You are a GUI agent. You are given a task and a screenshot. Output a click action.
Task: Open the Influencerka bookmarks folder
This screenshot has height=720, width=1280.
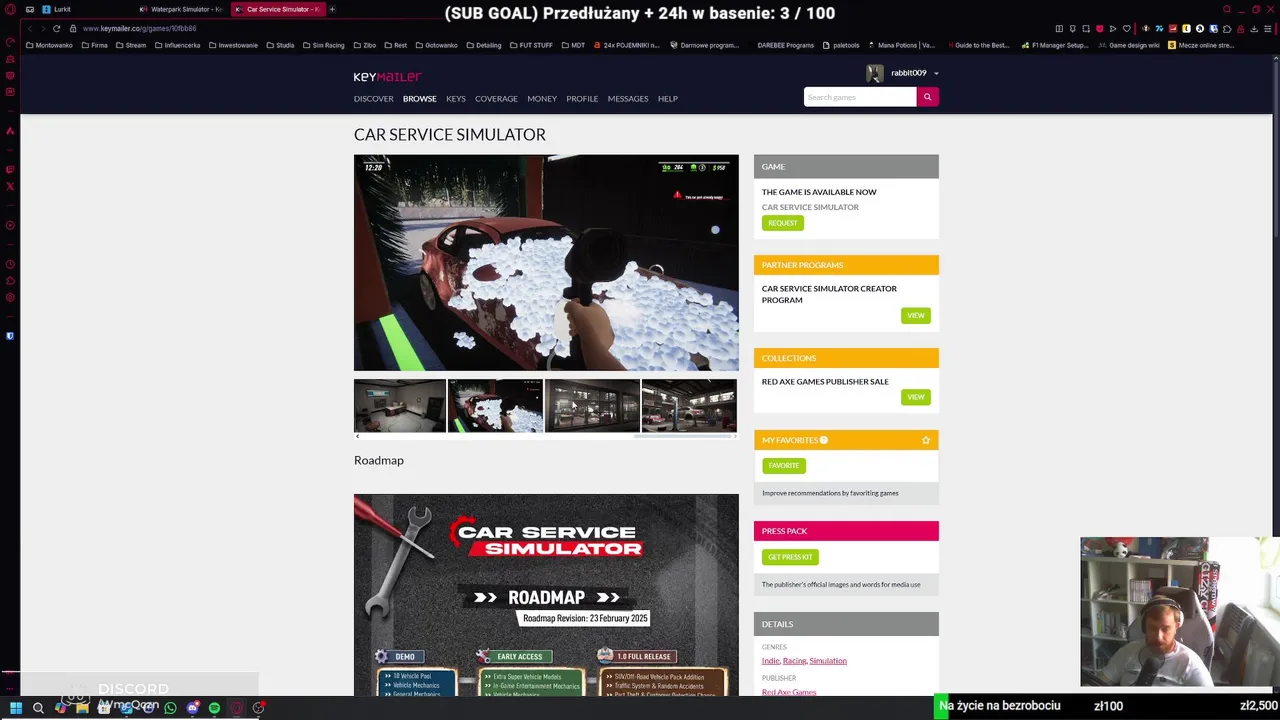pos(177,45)
